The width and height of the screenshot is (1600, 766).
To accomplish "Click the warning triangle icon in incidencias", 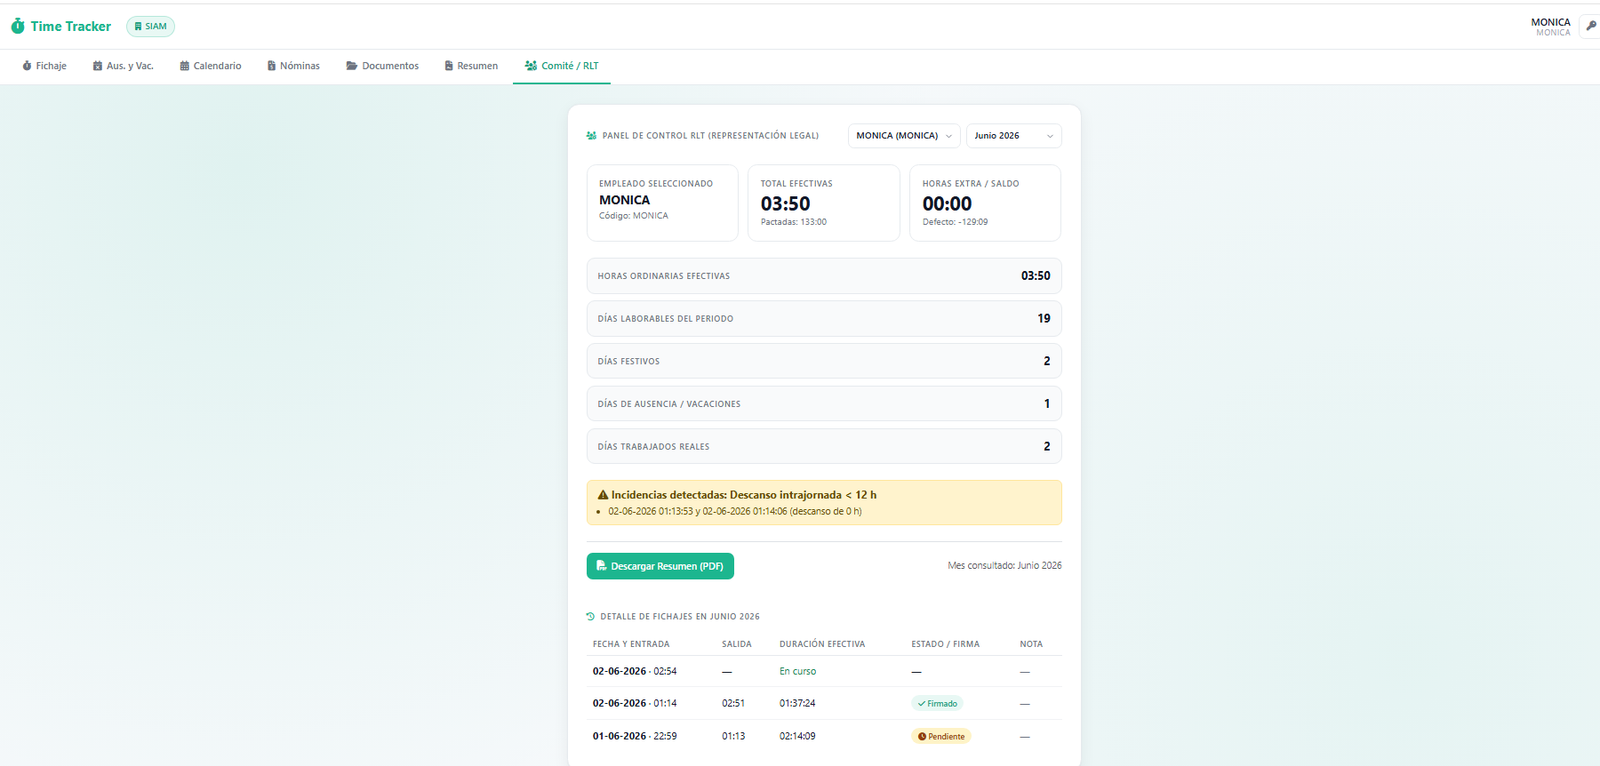I will 603,495.
